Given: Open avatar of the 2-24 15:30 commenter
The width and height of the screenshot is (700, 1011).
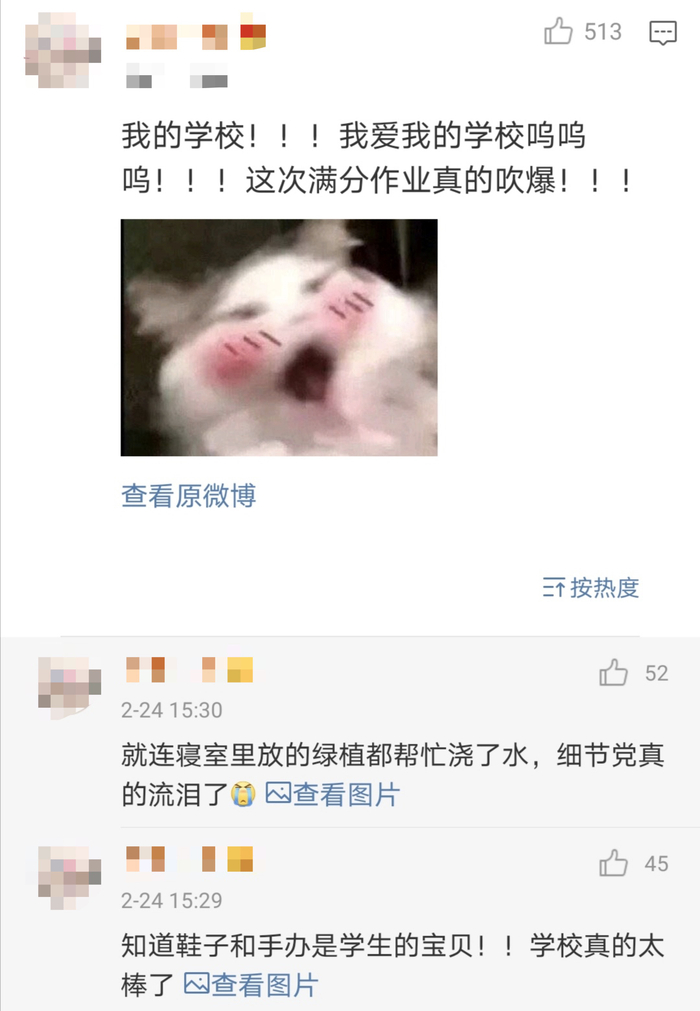Looking at the screenshot, I should (70, 688).
